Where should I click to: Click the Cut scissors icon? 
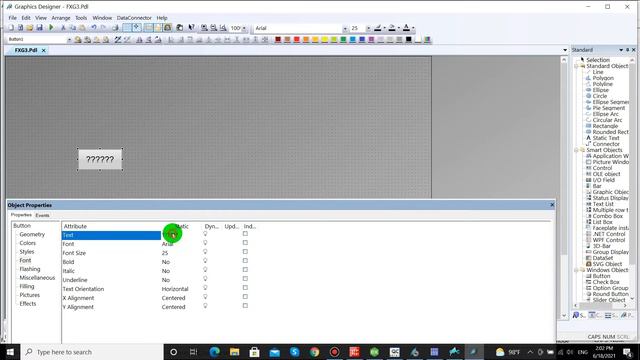63,28
